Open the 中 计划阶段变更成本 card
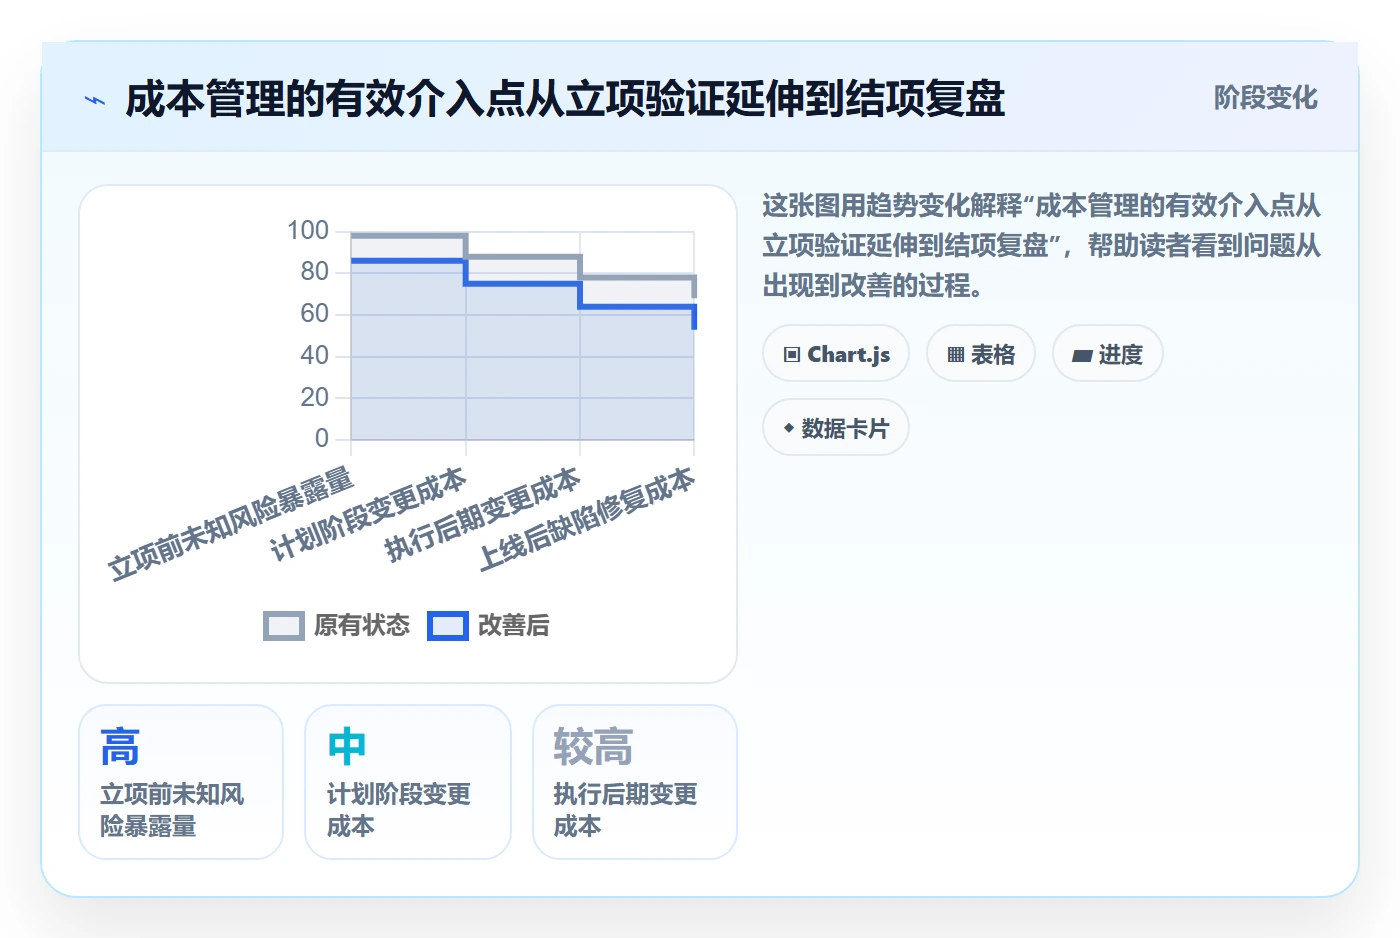 click(408, 782)
